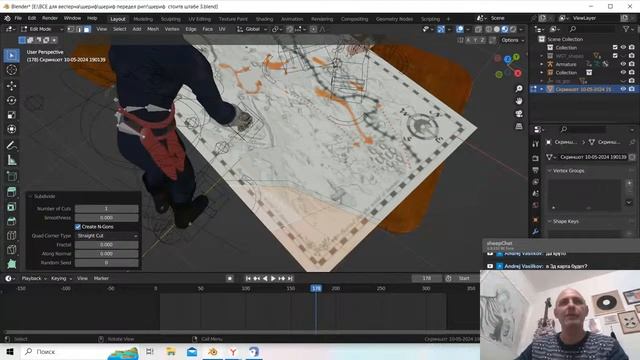
Task: Open the Tool properties tab
Action: click(x=536, y=144)
